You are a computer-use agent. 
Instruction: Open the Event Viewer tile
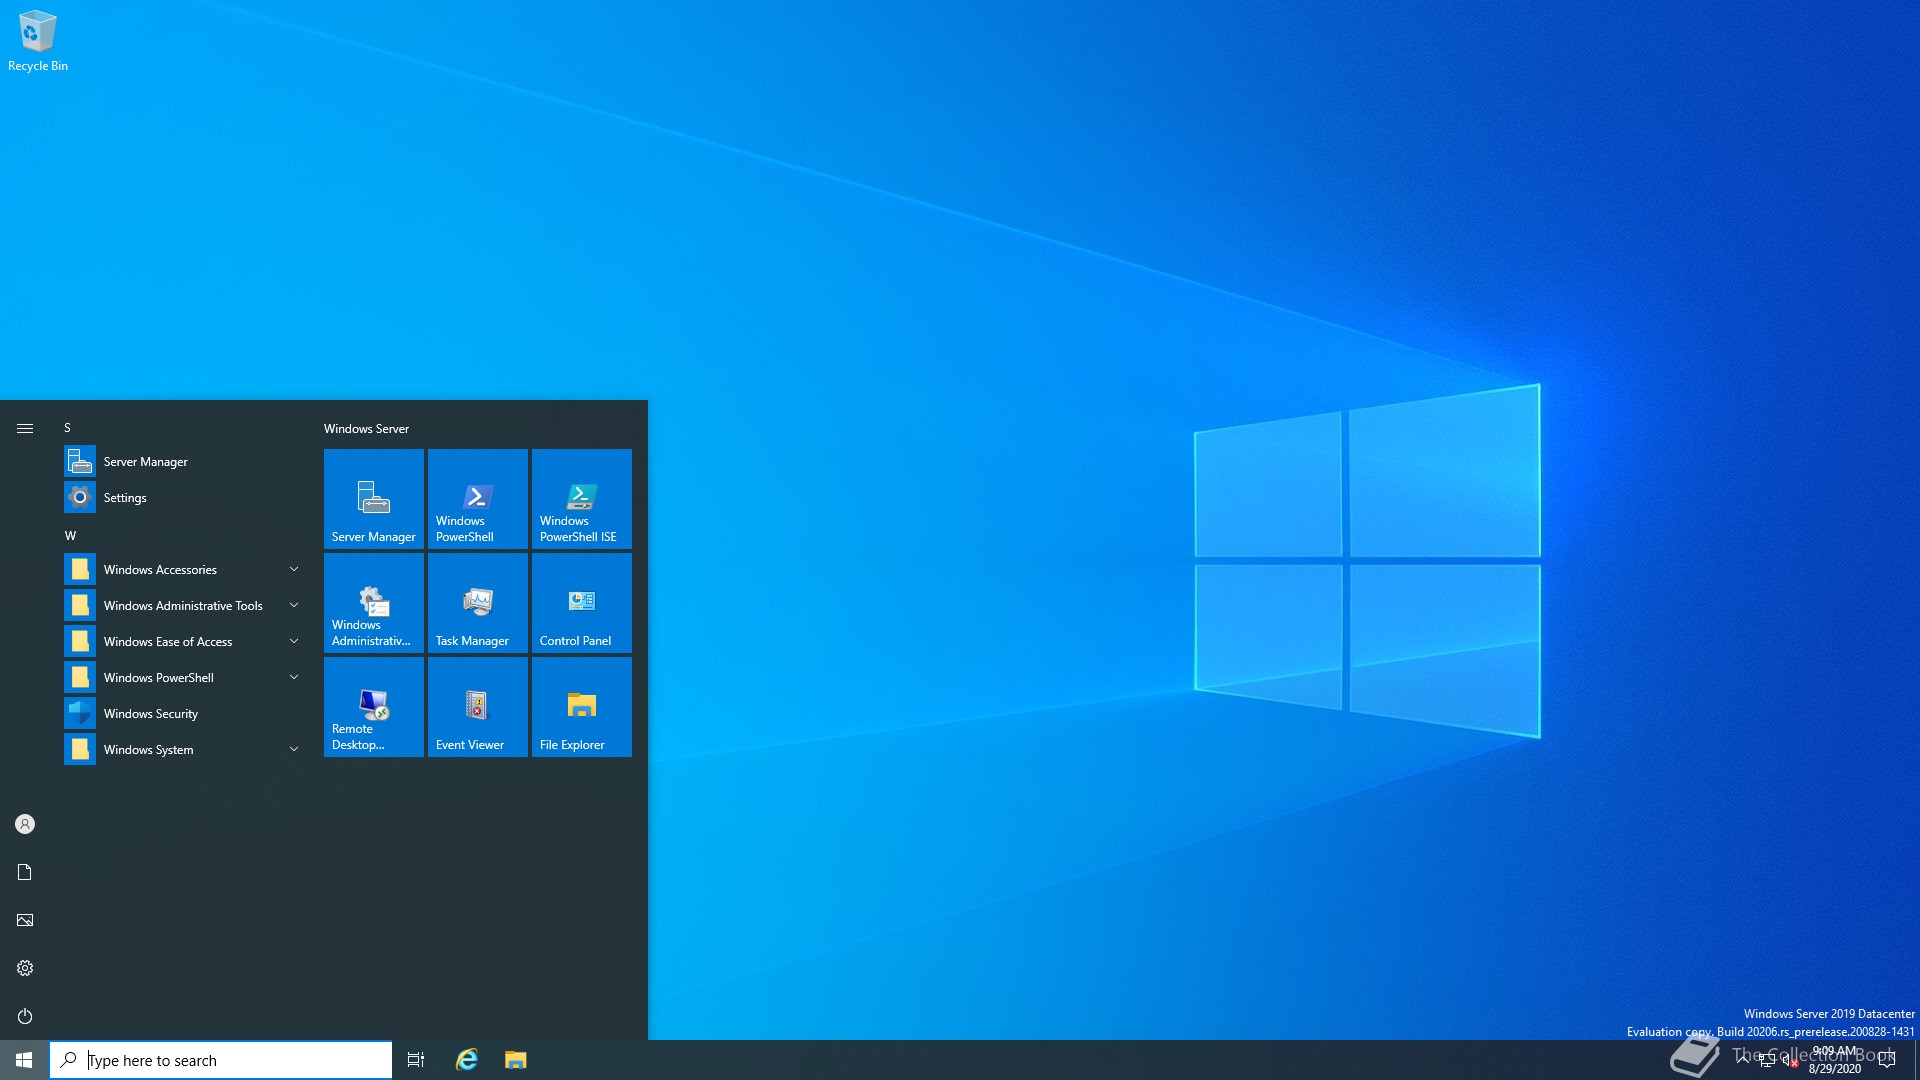tap(477, 706)
